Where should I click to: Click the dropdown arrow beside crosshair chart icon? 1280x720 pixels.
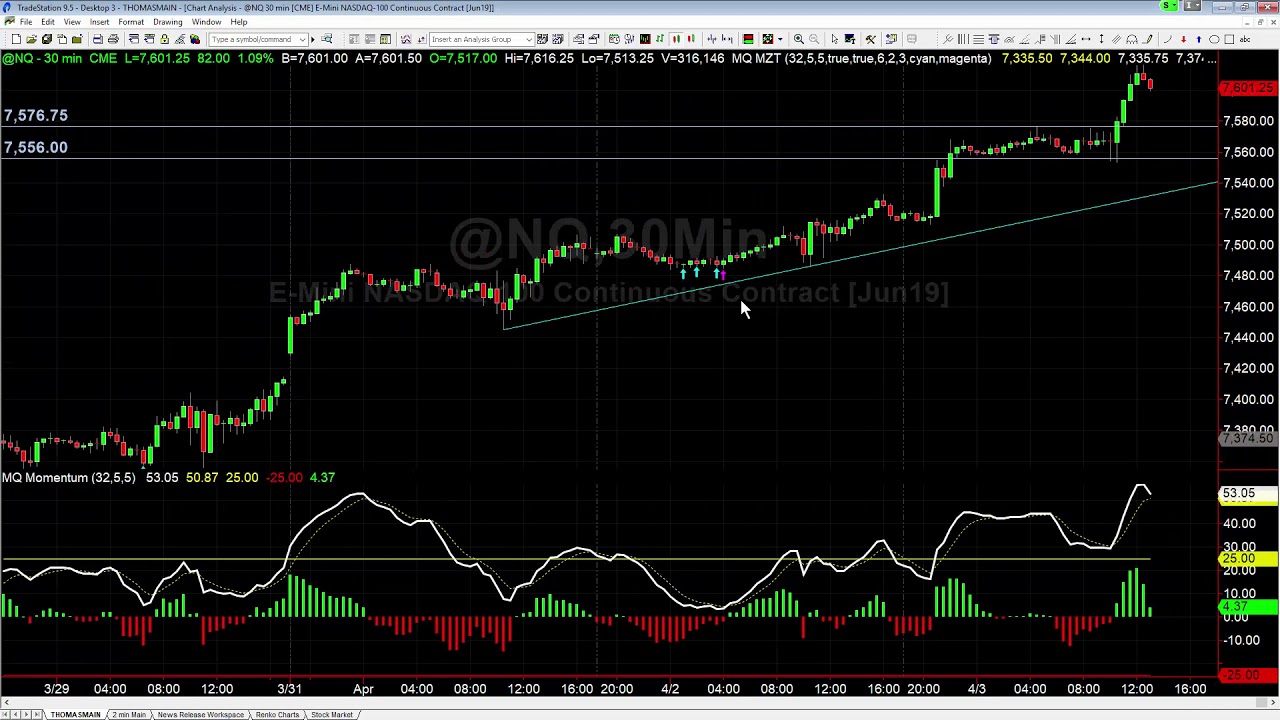[x=780, y=39]
